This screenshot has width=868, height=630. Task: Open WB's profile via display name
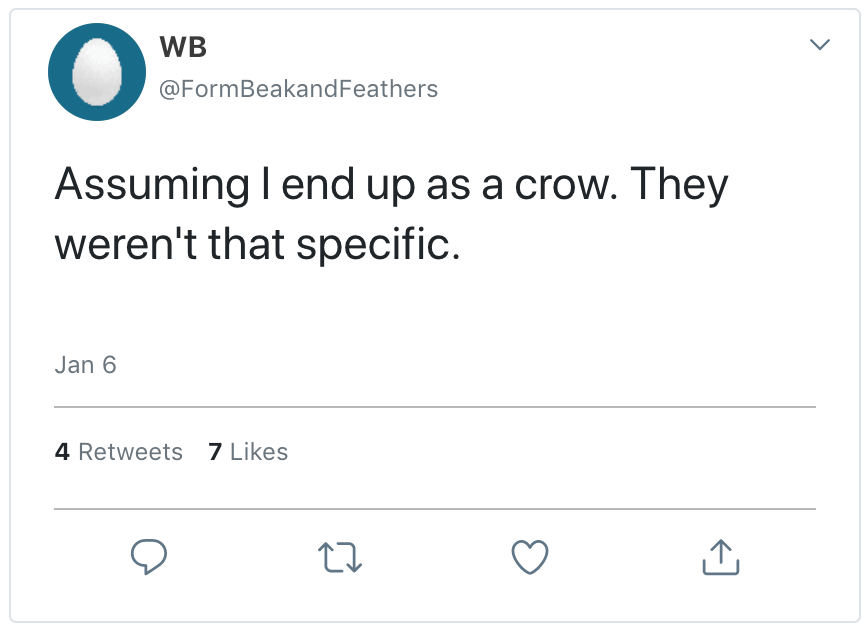pos(182,48)
